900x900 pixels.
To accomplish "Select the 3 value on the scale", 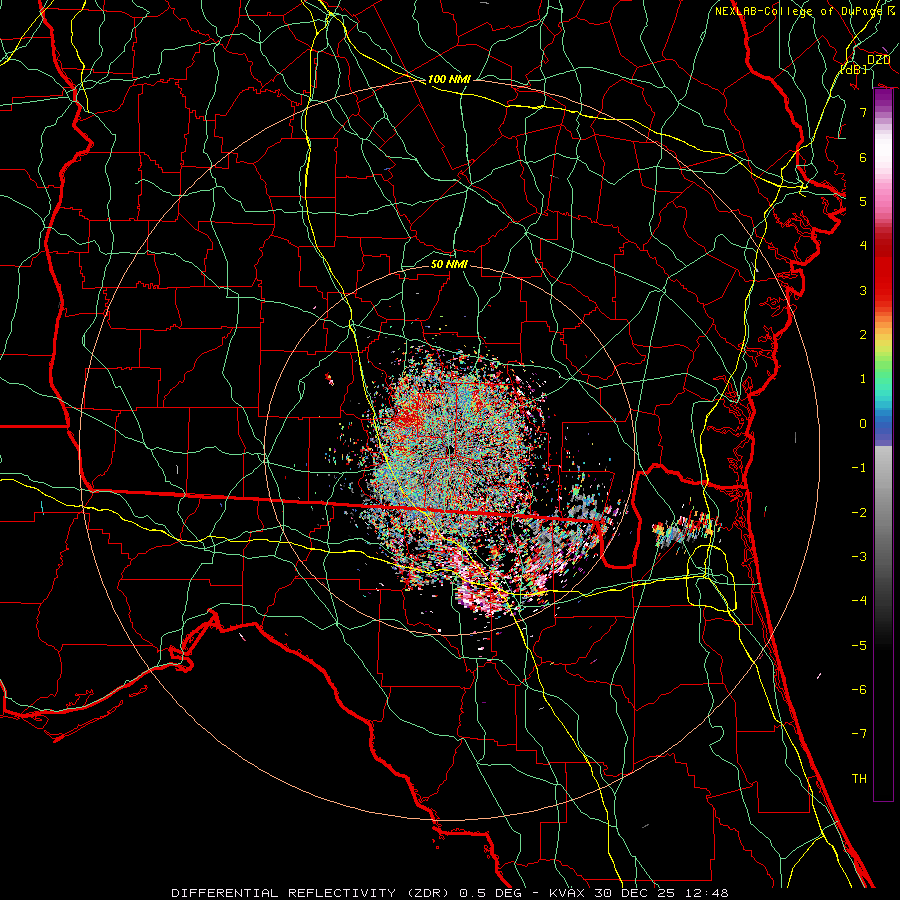I will coord(863,290).
